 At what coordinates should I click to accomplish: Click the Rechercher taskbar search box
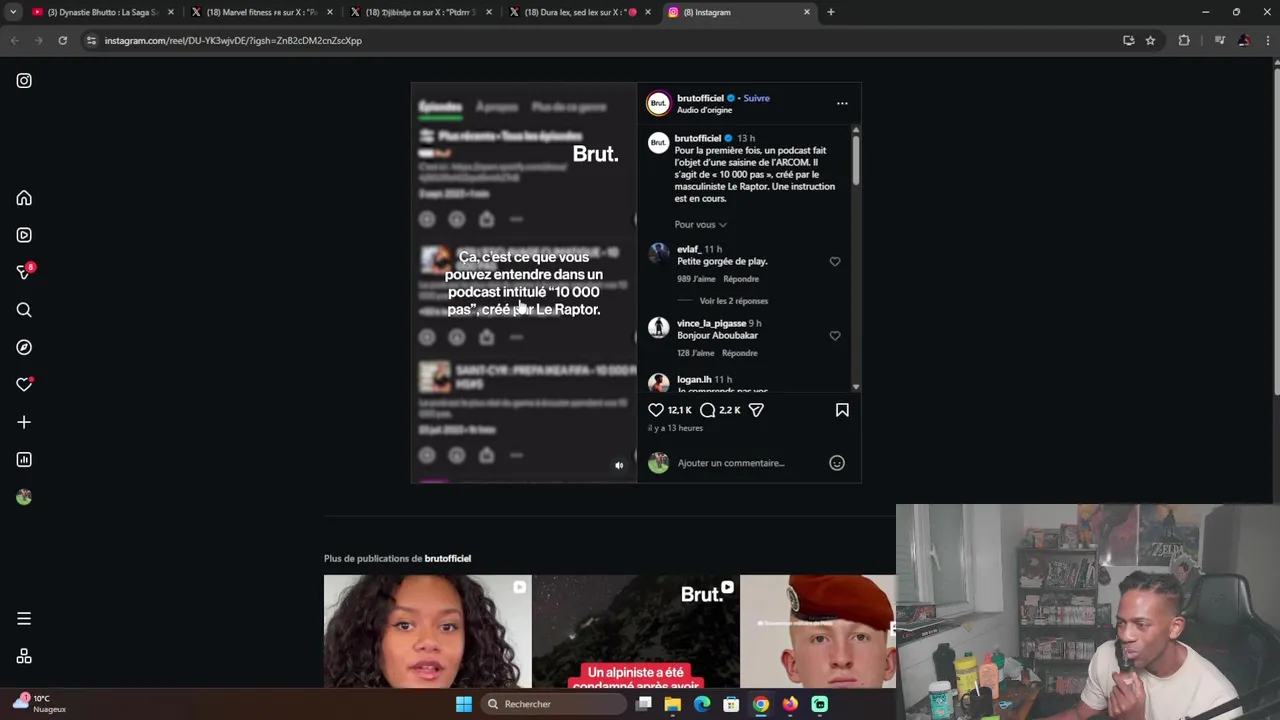(x=553, y=704)
